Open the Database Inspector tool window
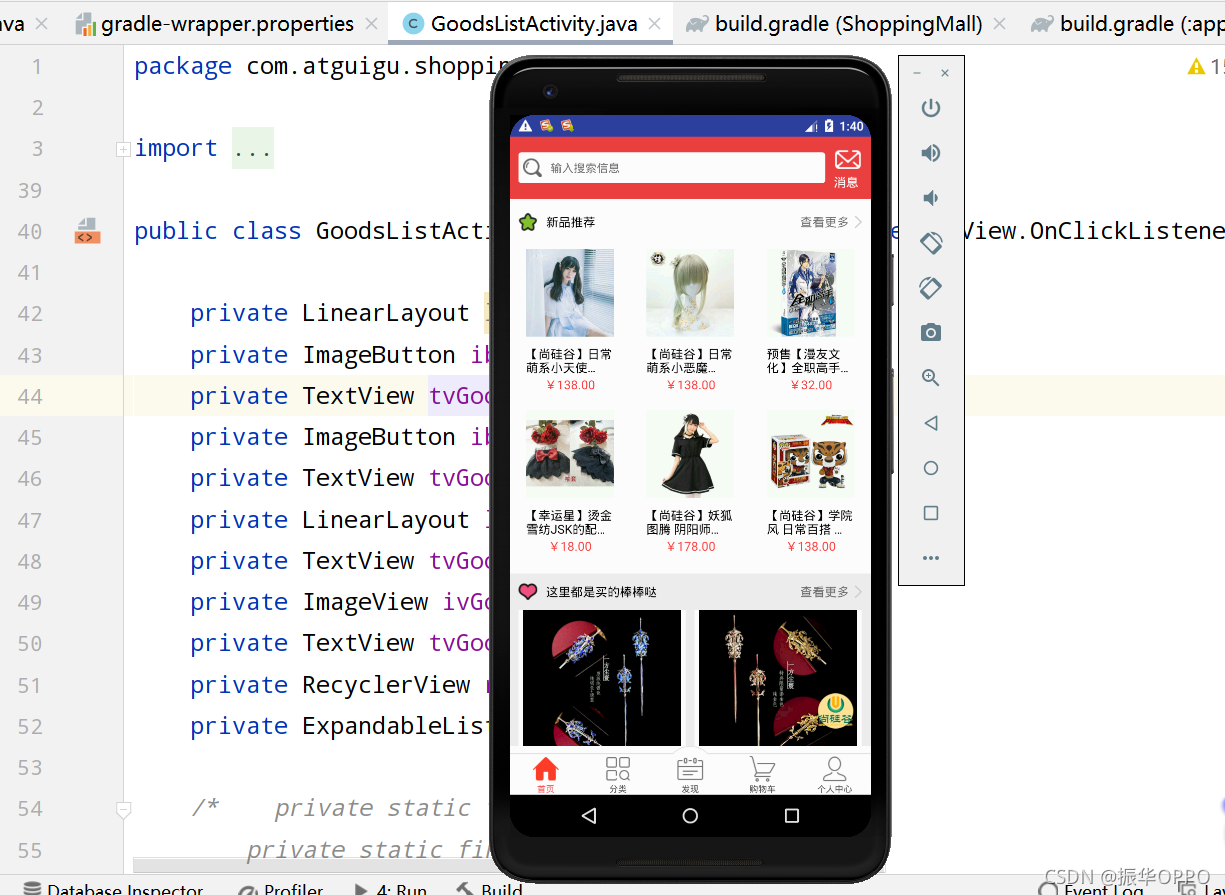This screenshot has height=895, width=1225. pyautogui.click(x=113, y=888)
